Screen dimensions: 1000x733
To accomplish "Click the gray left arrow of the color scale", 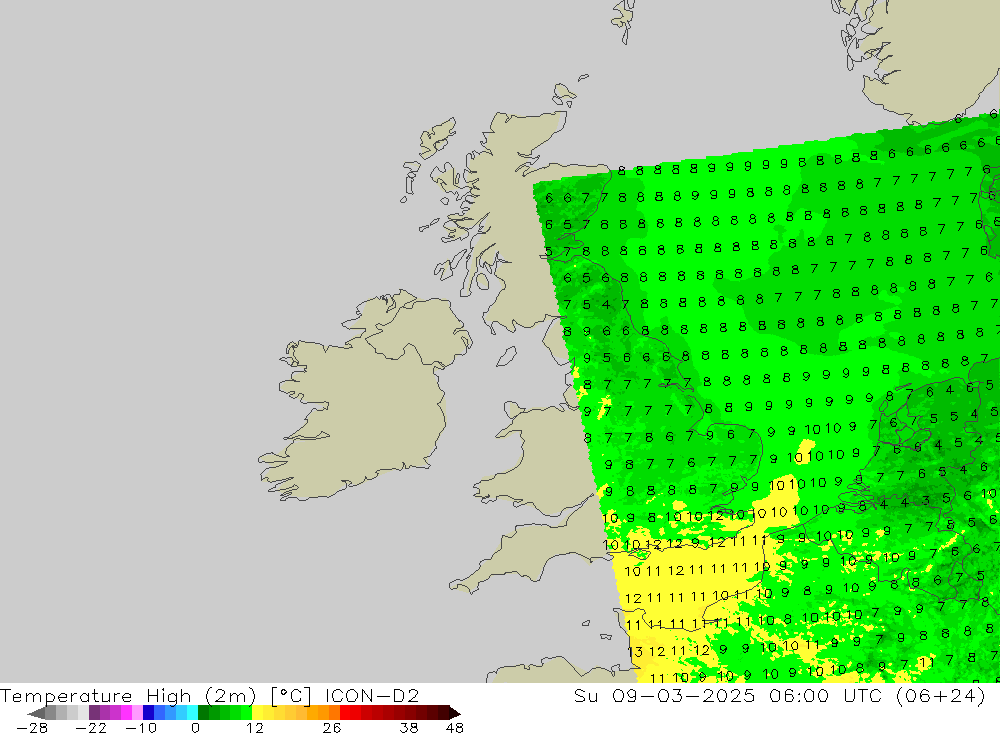I will 36,713.
